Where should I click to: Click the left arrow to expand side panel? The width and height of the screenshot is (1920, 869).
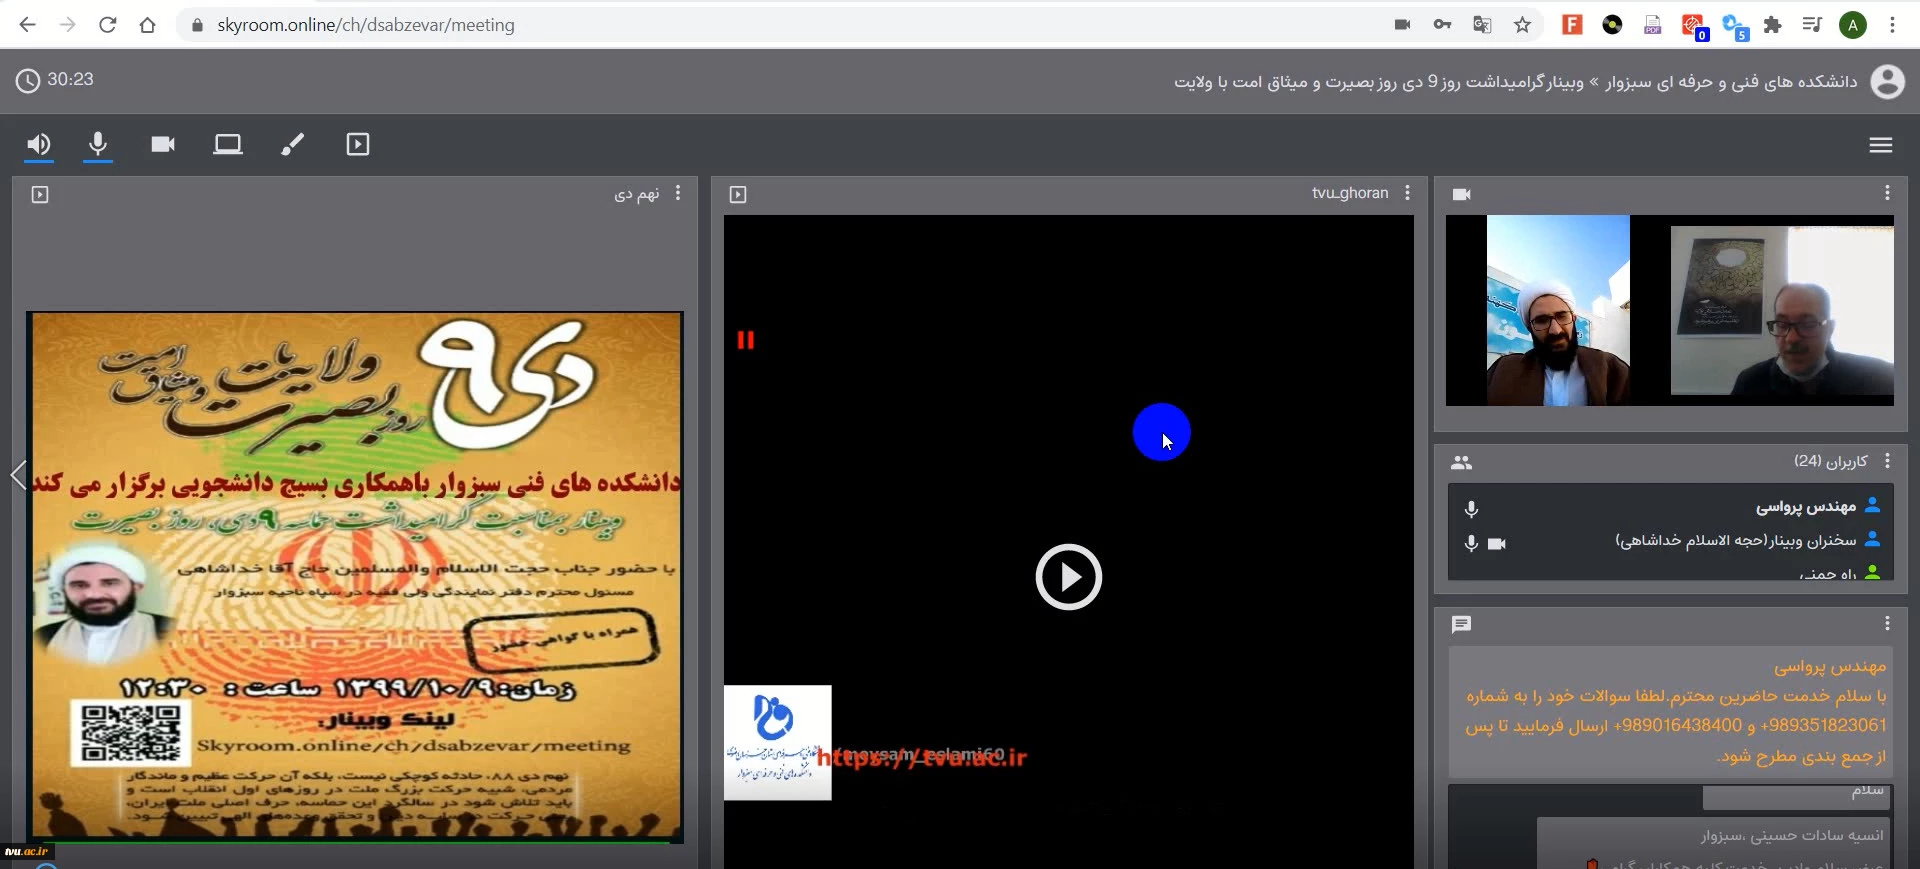click(x=18, y=475)
